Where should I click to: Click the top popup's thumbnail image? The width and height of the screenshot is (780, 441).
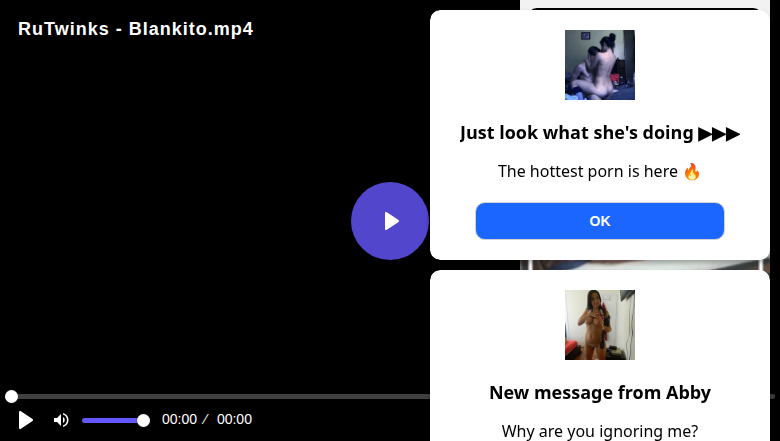600,65
